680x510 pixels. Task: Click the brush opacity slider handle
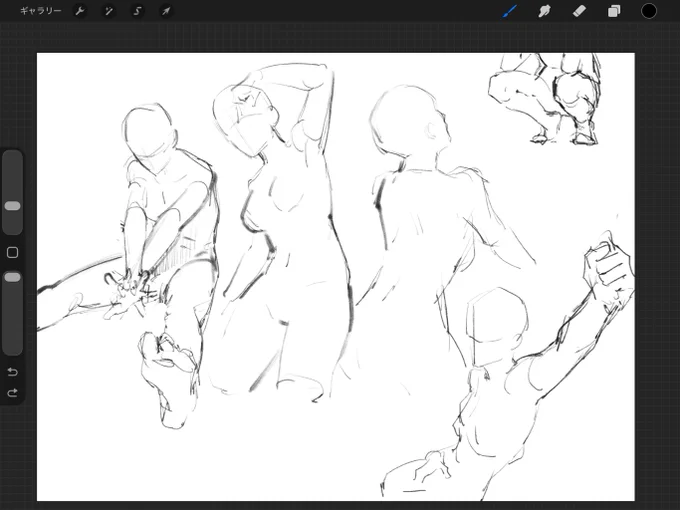[13, 277]
